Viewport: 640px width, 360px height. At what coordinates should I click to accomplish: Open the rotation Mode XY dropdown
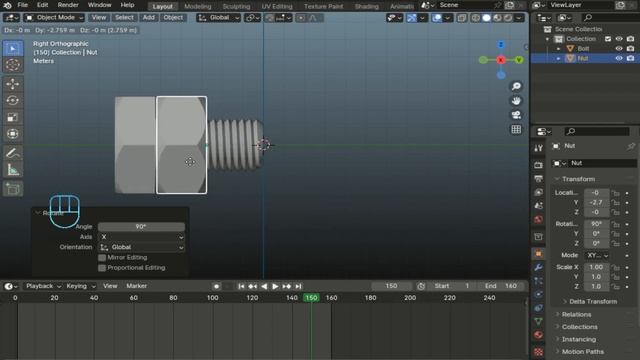pos(597,256)
